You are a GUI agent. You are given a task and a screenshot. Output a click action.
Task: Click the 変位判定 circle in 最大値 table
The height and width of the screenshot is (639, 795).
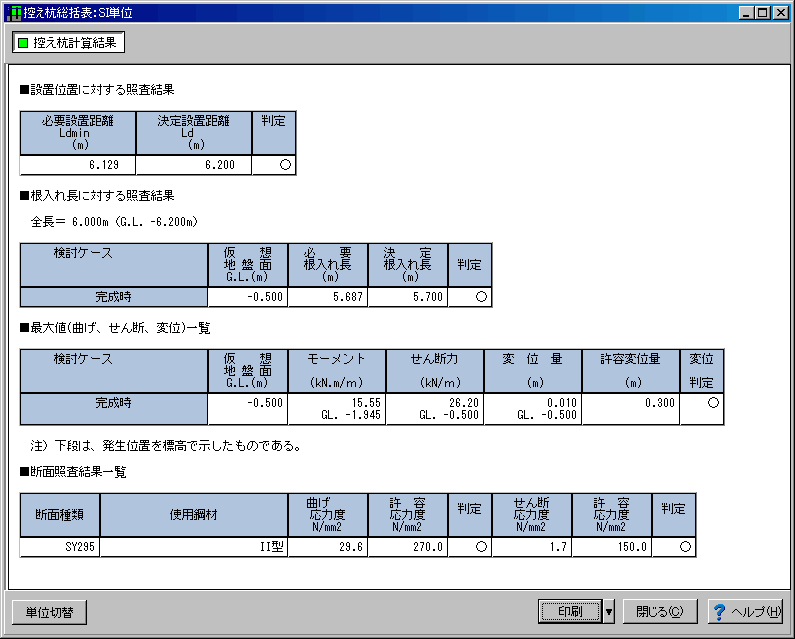(x=713, y=403)
